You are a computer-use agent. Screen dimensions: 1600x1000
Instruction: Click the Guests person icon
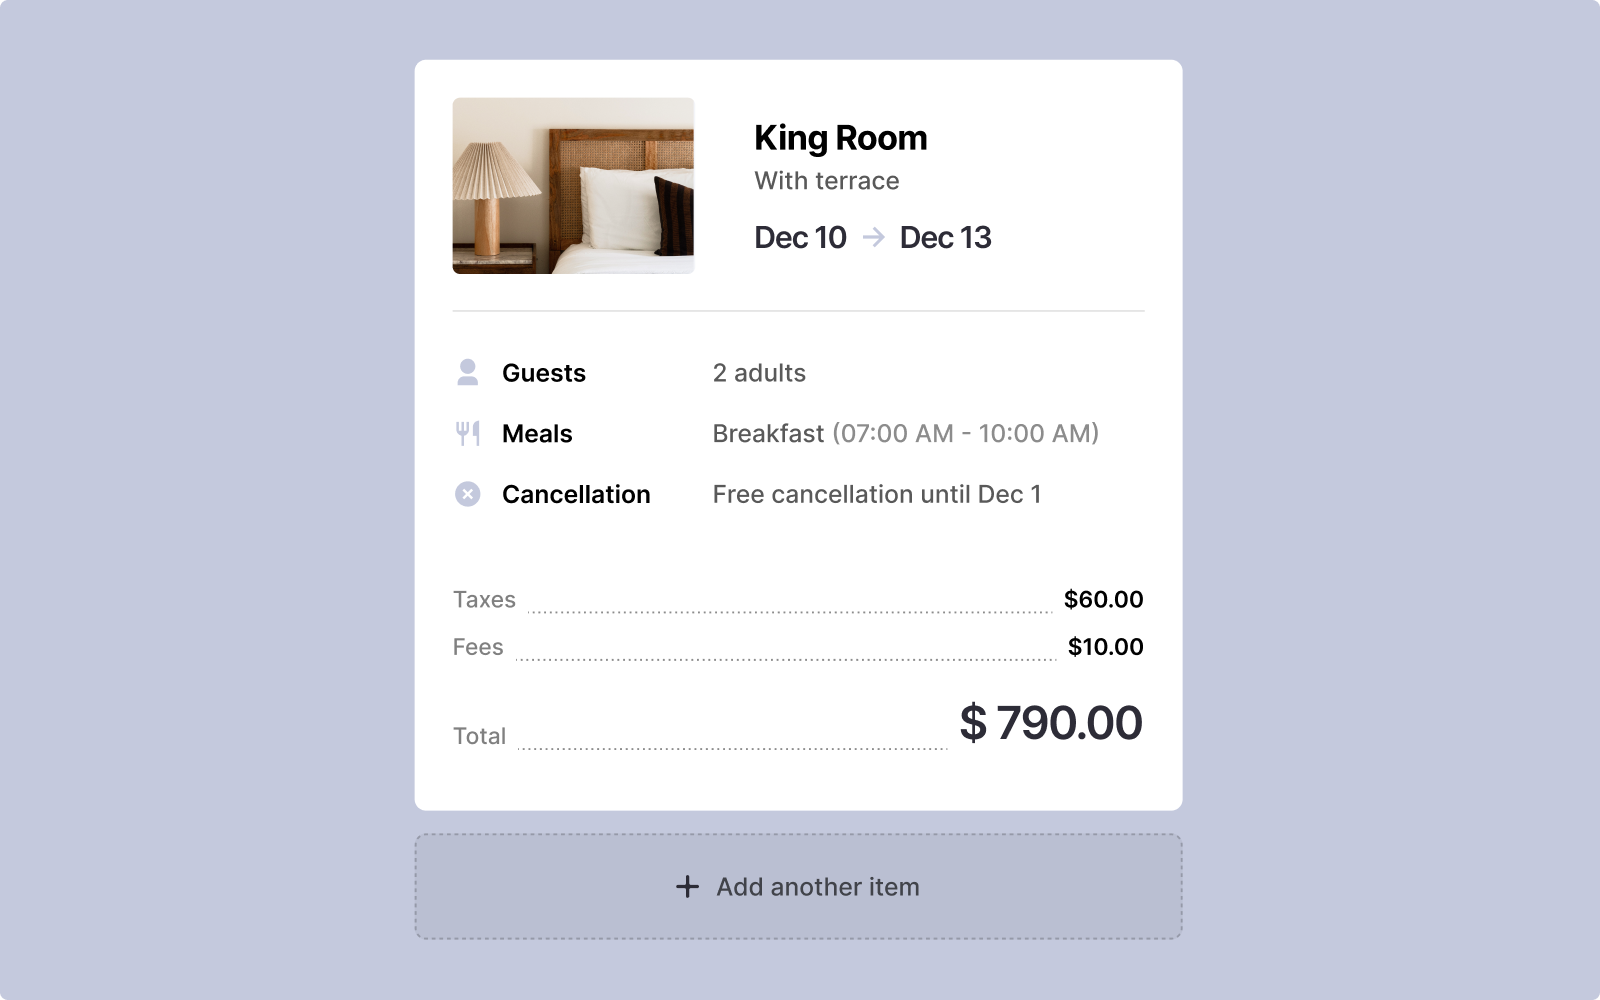pos(467,372)
